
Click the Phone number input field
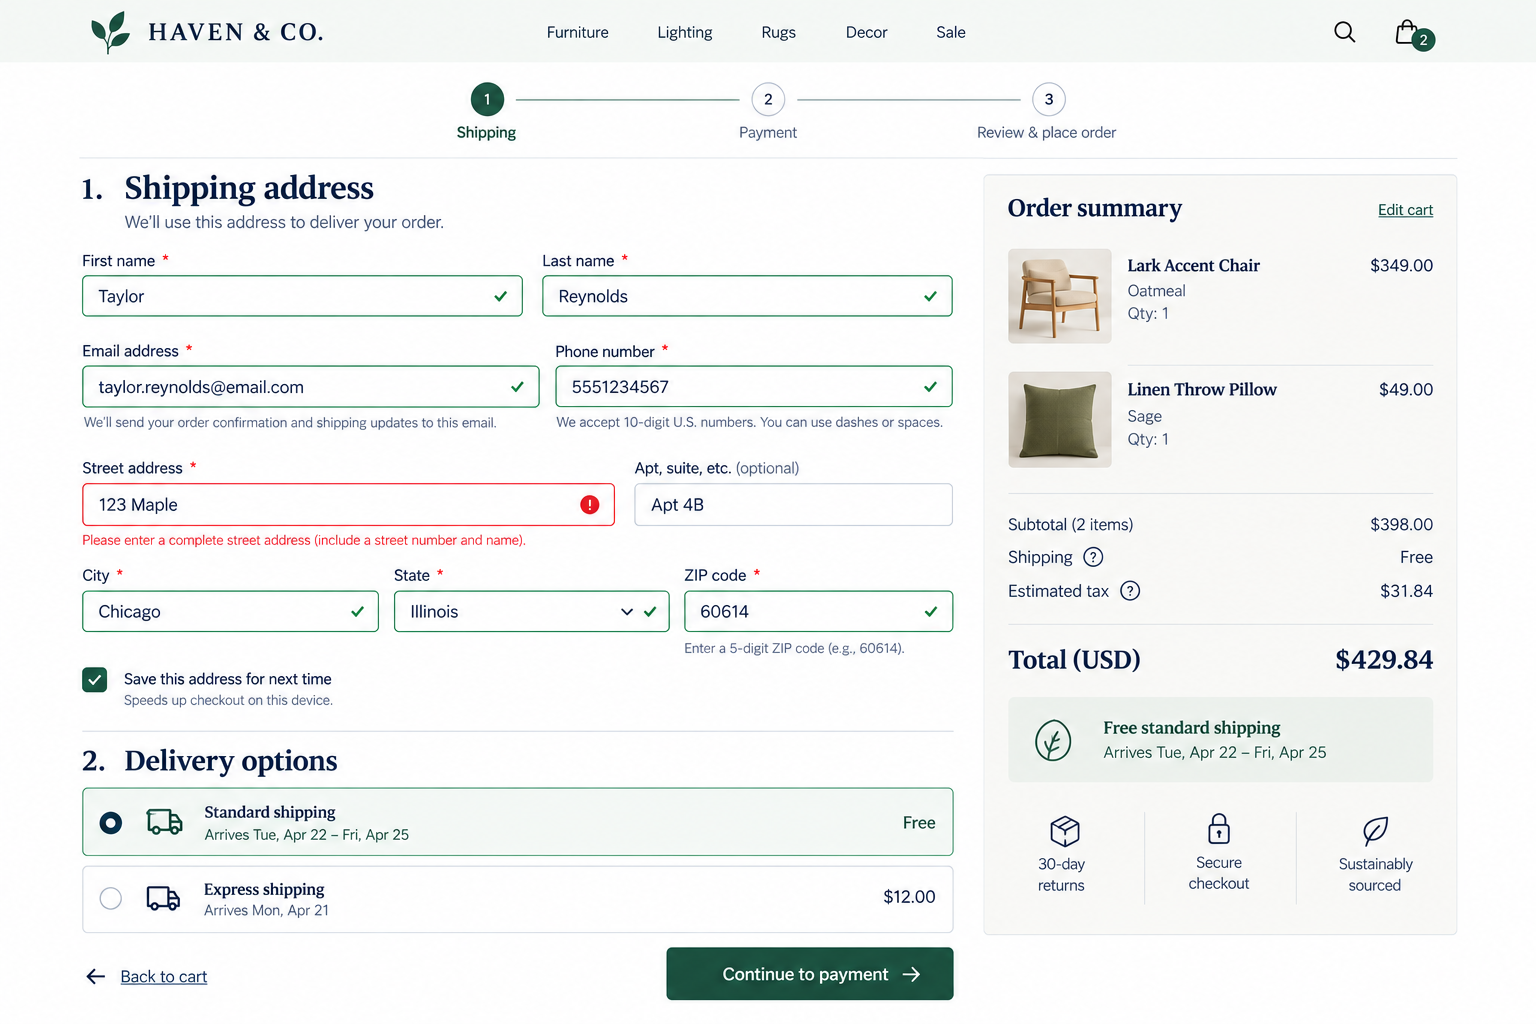[754, 387]
